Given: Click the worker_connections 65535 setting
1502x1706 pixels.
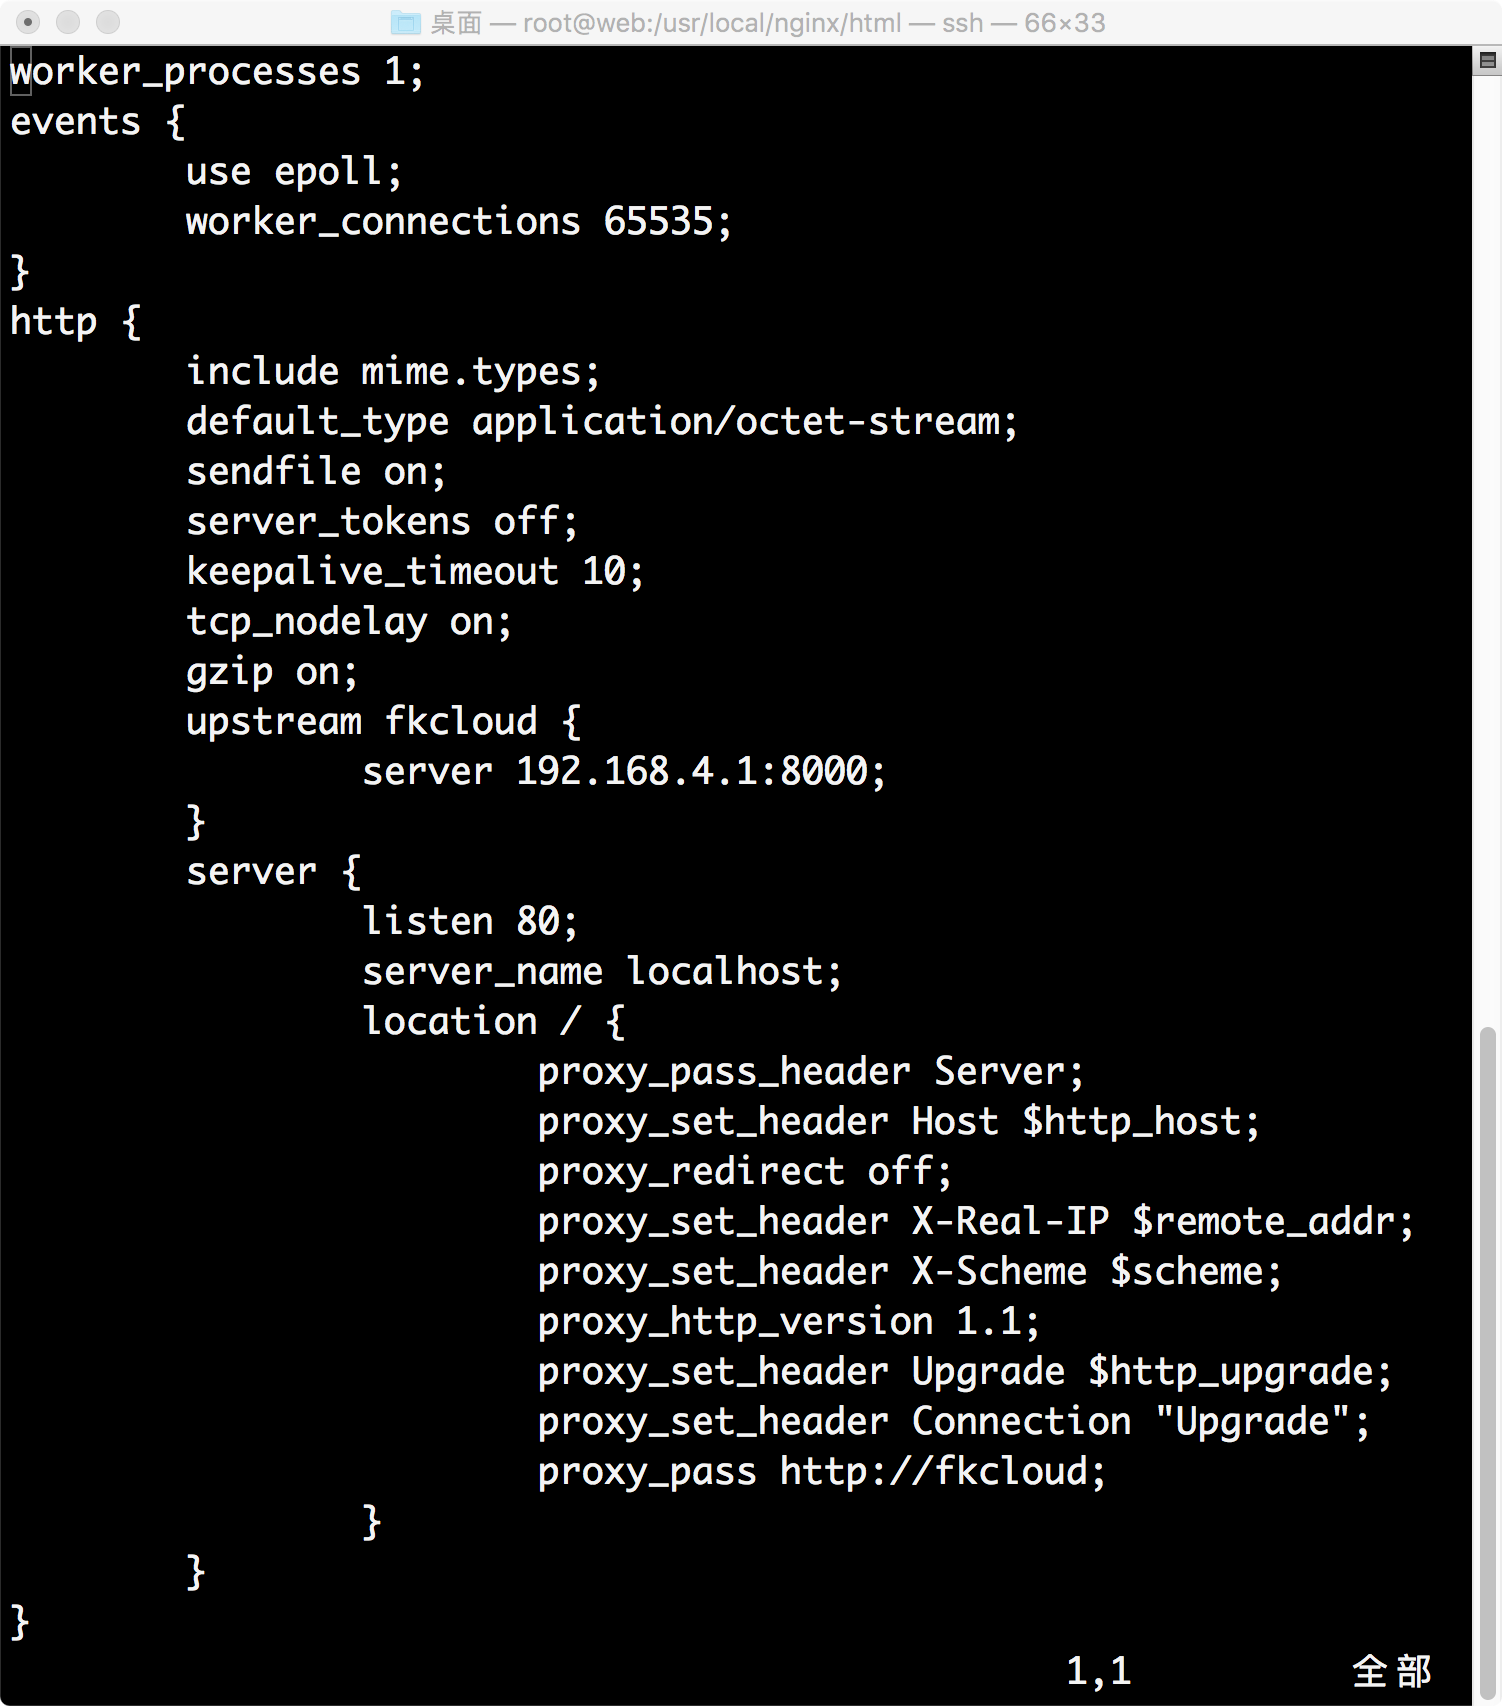Looking at the screenshot, I should pyautogui.click(x=458, y=221).
